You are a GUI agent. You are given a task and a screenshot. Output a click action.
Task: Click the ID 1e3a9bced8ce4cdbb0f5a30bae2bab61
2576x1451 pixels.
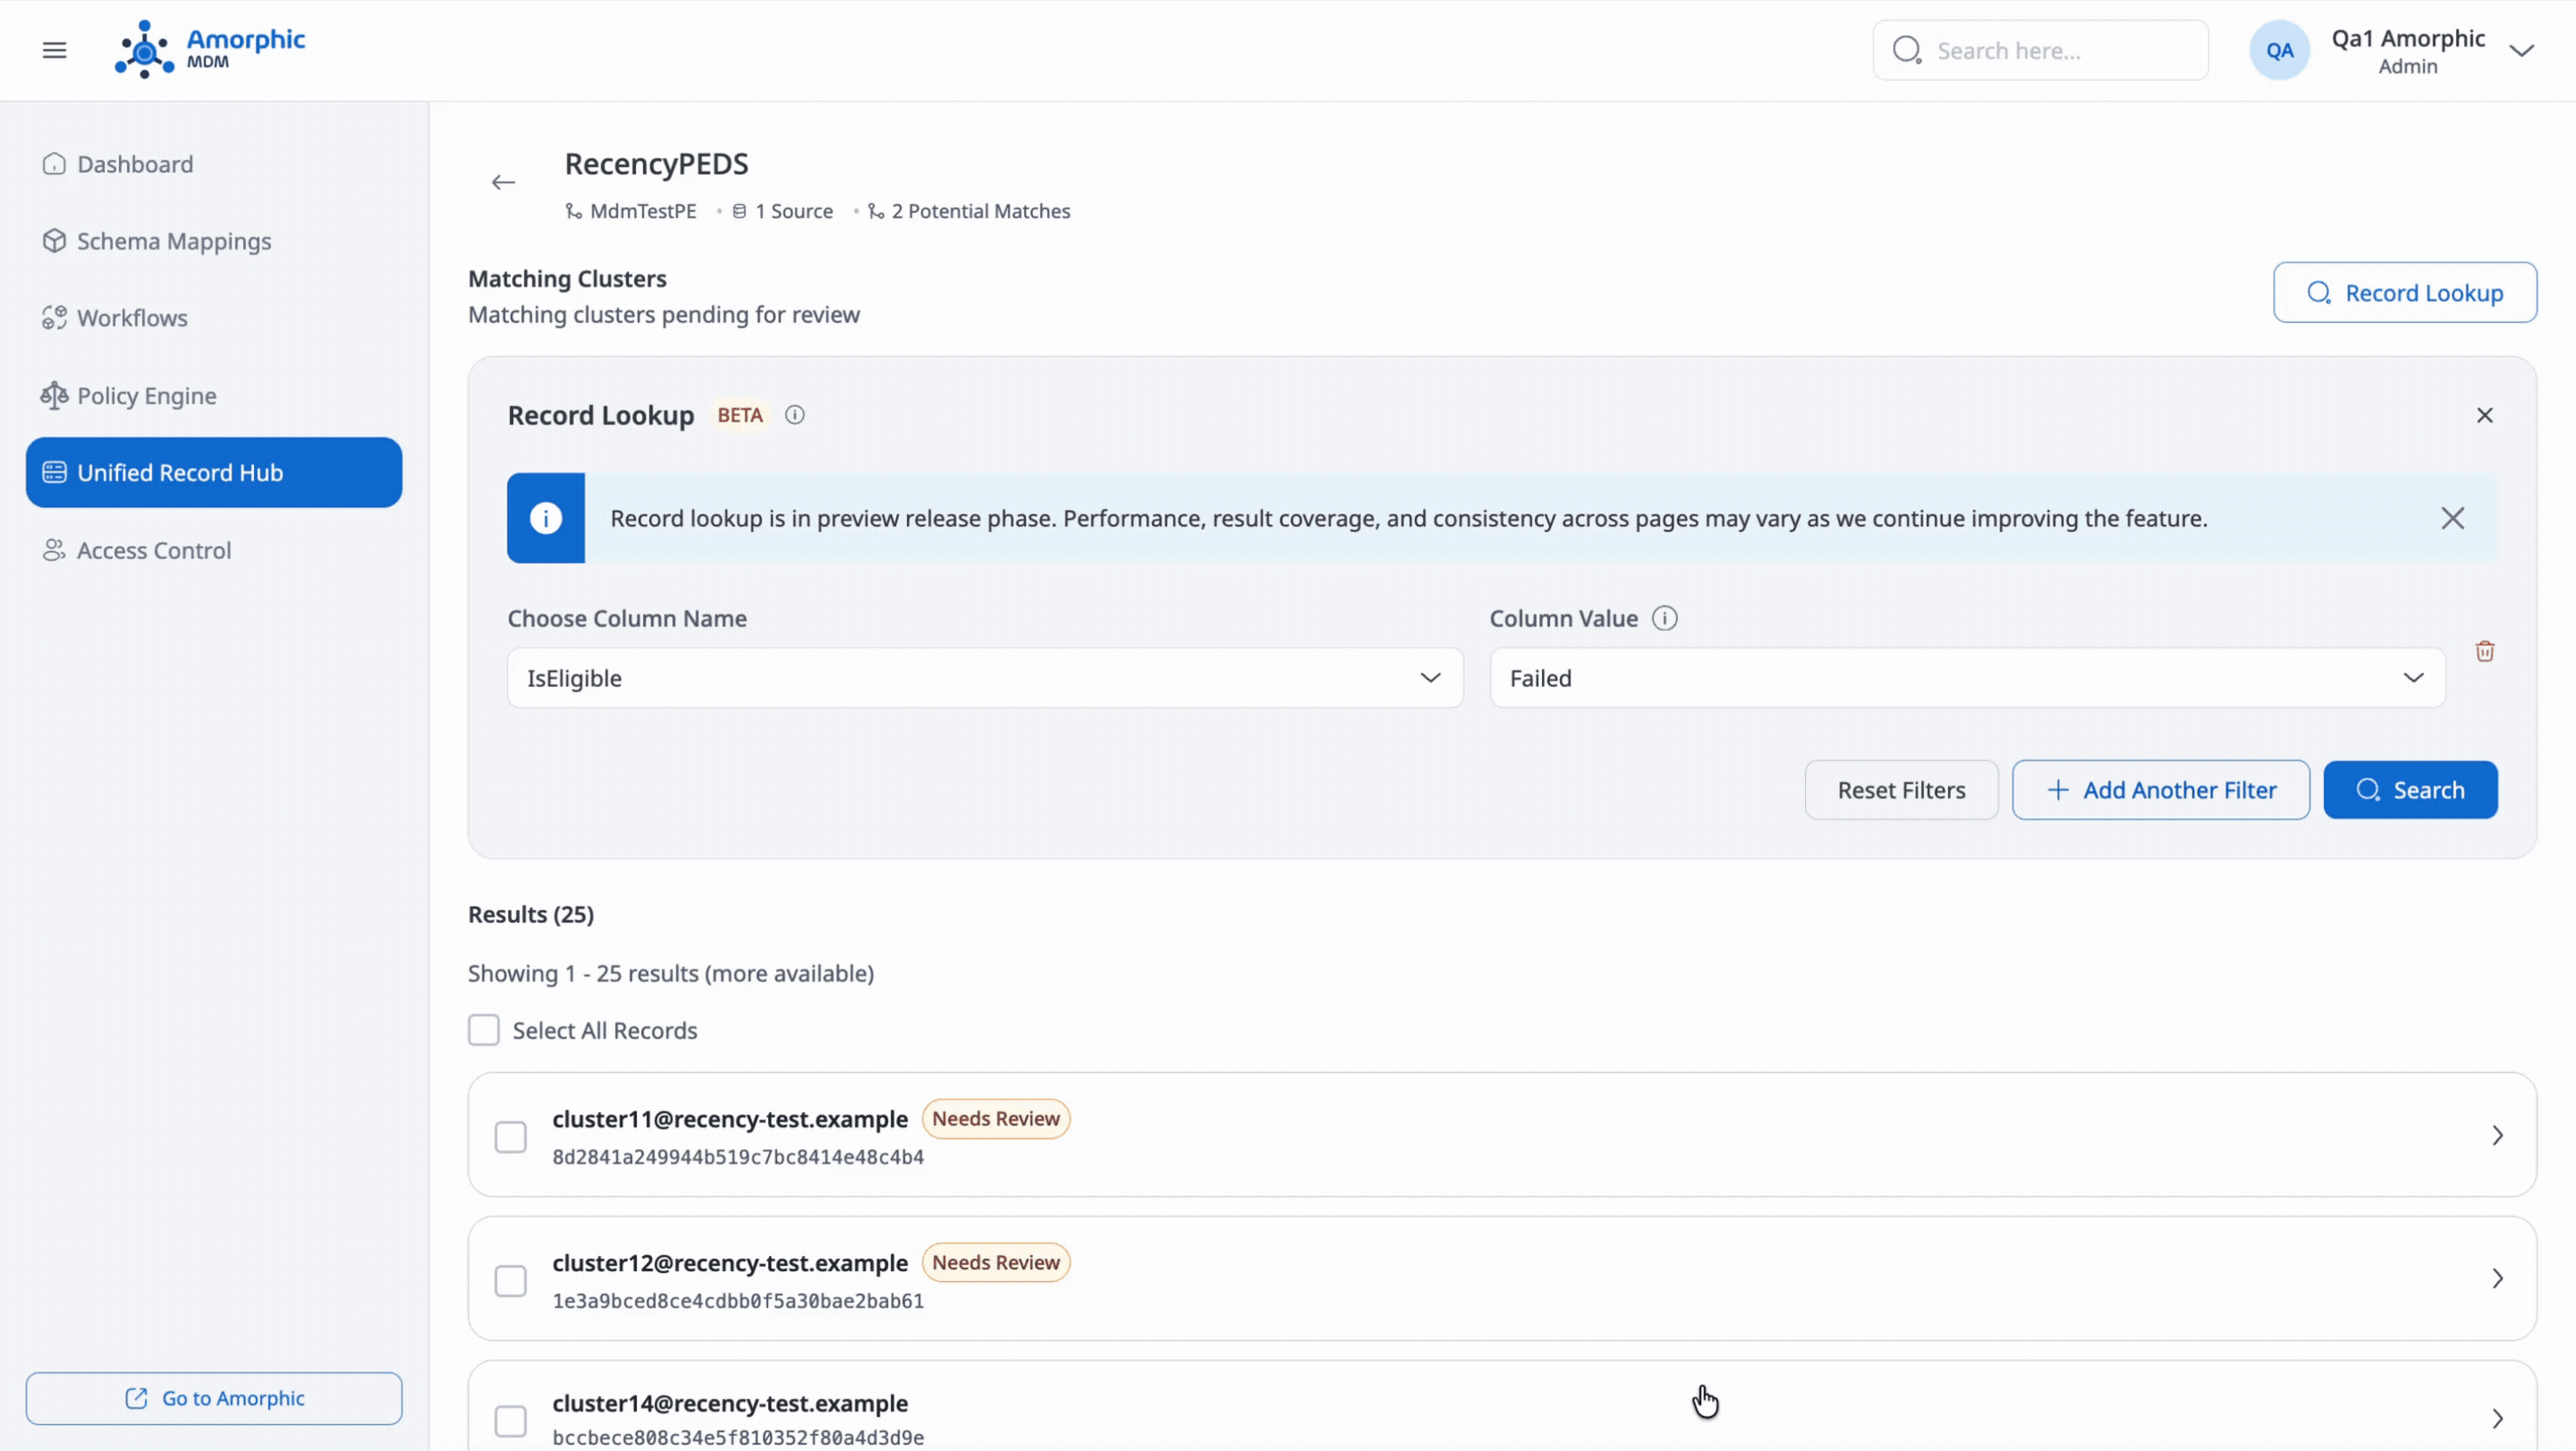point(738,1301)
